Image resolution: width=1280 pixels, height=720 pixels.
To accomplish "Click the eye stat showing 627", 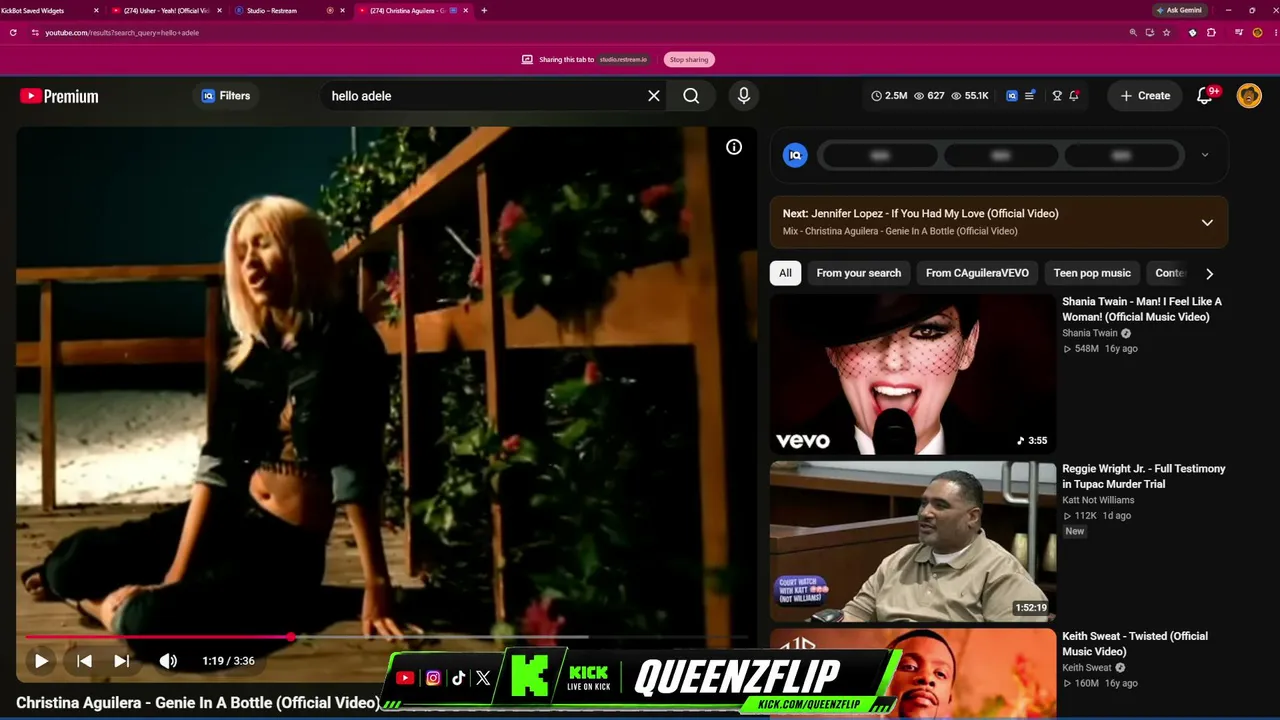I will [929, 96].
